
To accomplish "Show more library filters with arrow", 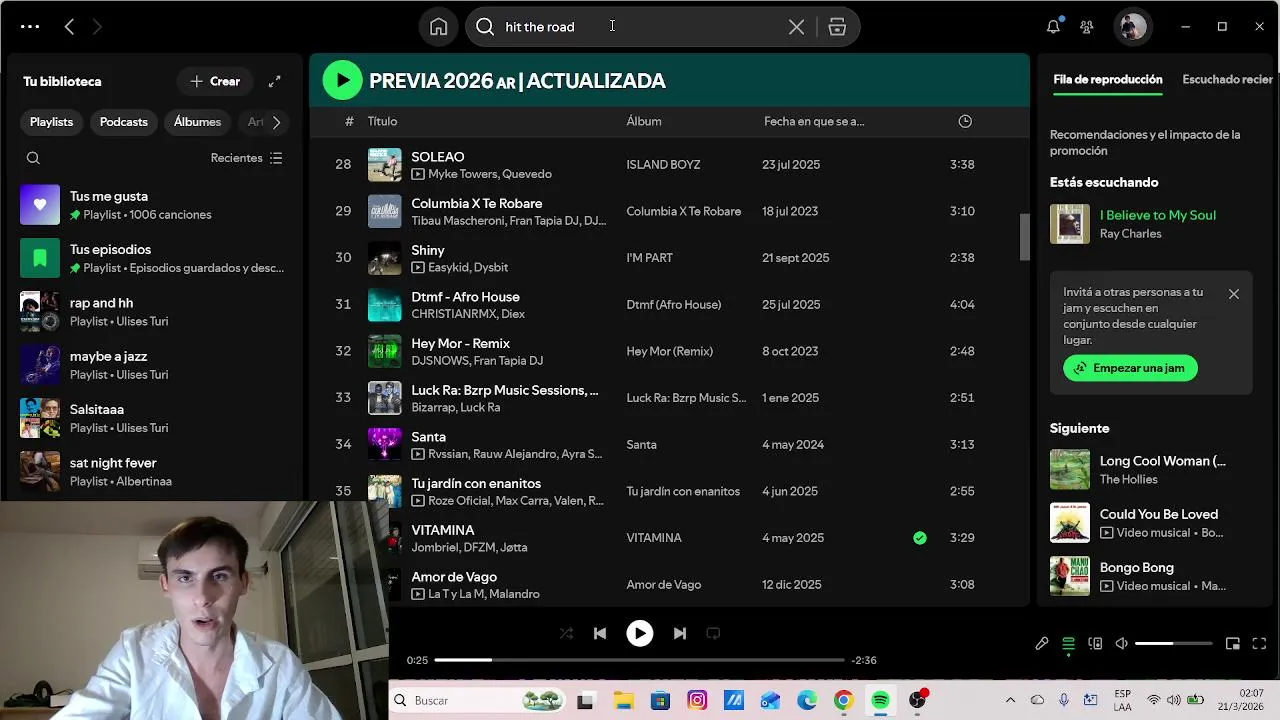I will tap(276, 122).
